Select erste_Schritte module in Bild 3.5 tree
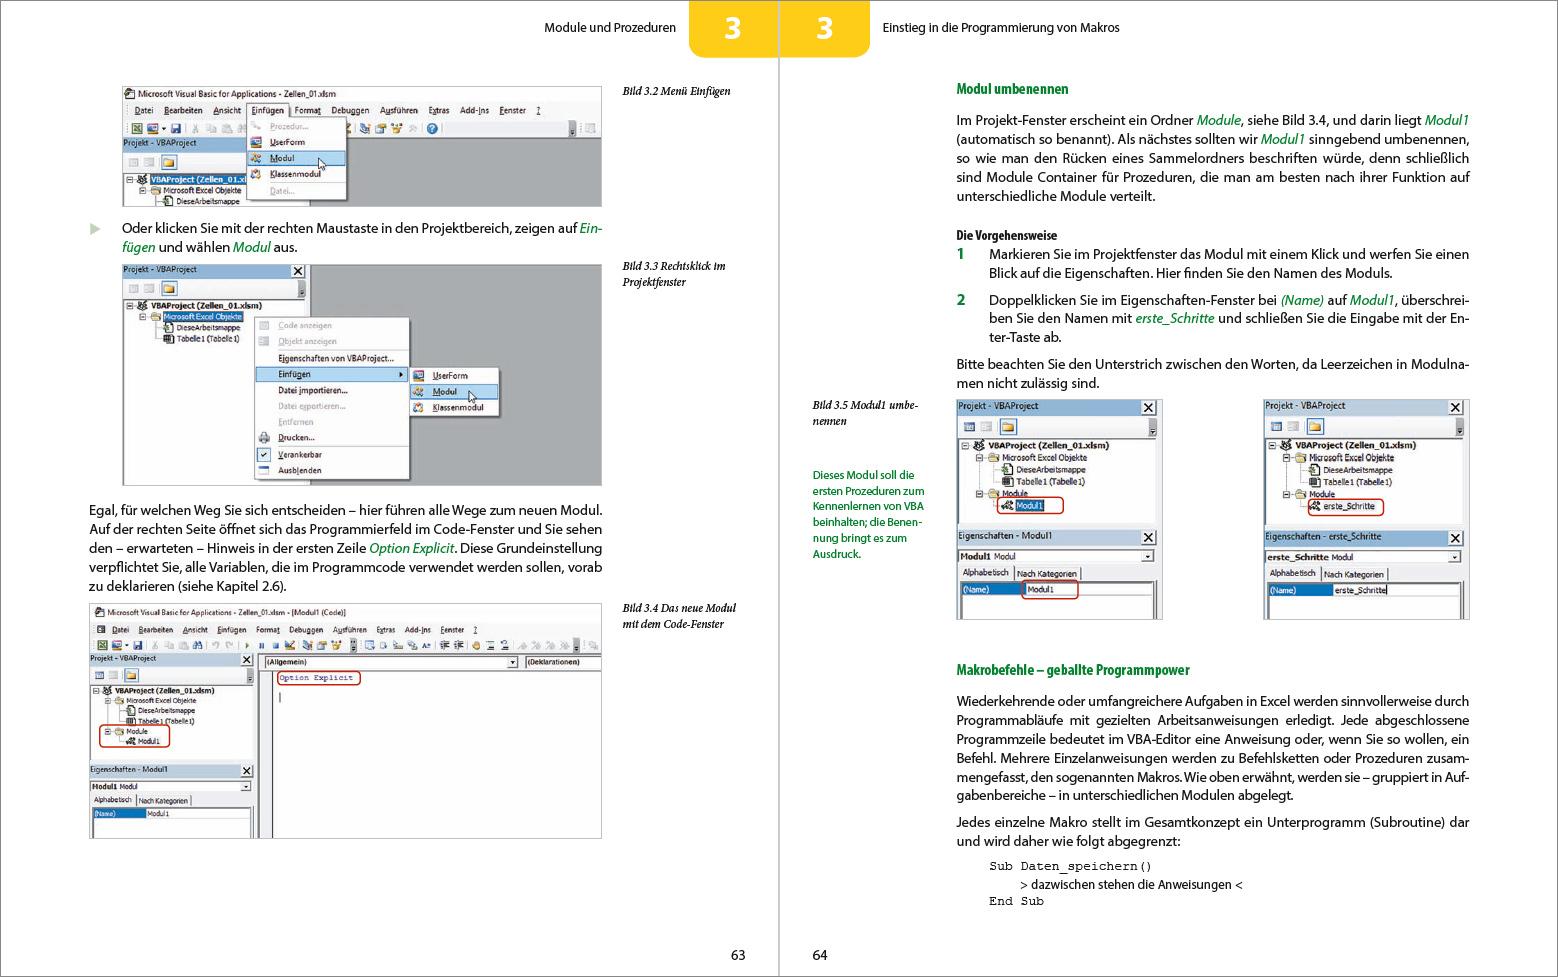Screen dimensions: 1558x977 (1348, 506)
